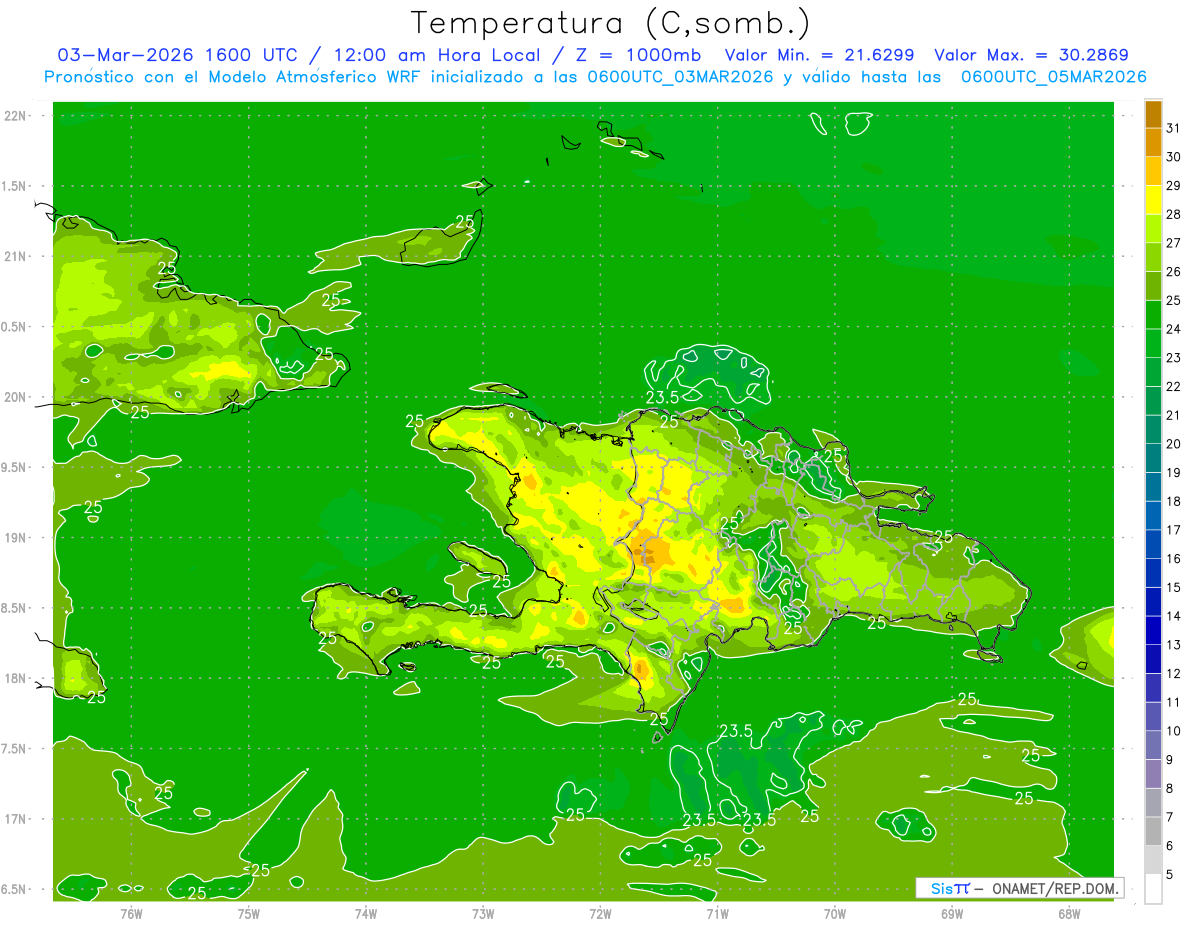Viewport: 1200px width, 927px height.
Task: Click the latitude axis label 19N
Action: 16,538
